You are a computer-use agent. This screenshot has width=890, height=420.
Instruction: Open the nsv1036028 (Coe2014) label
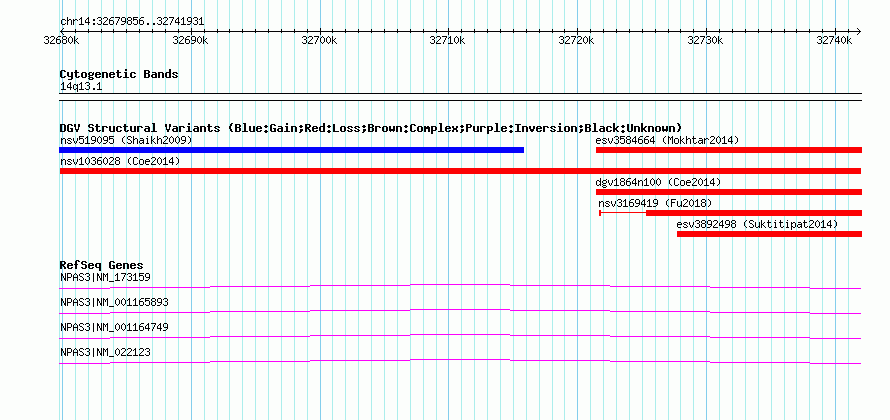(120, 161)
